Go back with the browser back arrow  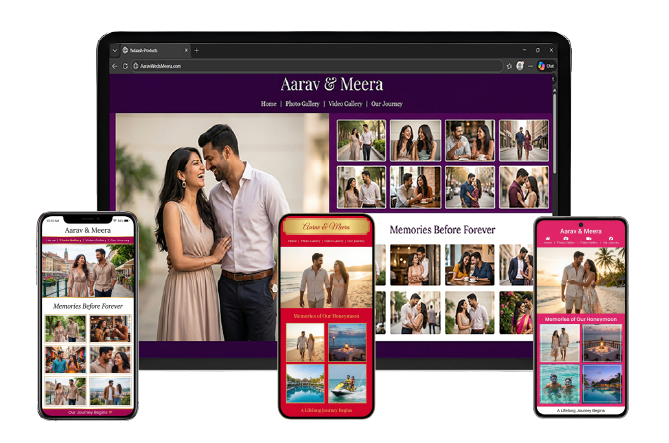[x=114, y=66]
